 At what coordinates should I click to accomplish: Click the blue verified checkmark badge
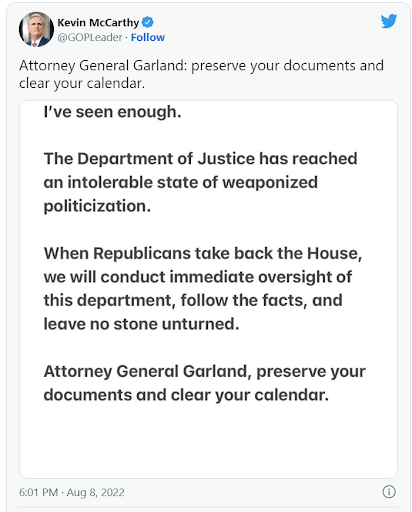[x=148, y=22]
